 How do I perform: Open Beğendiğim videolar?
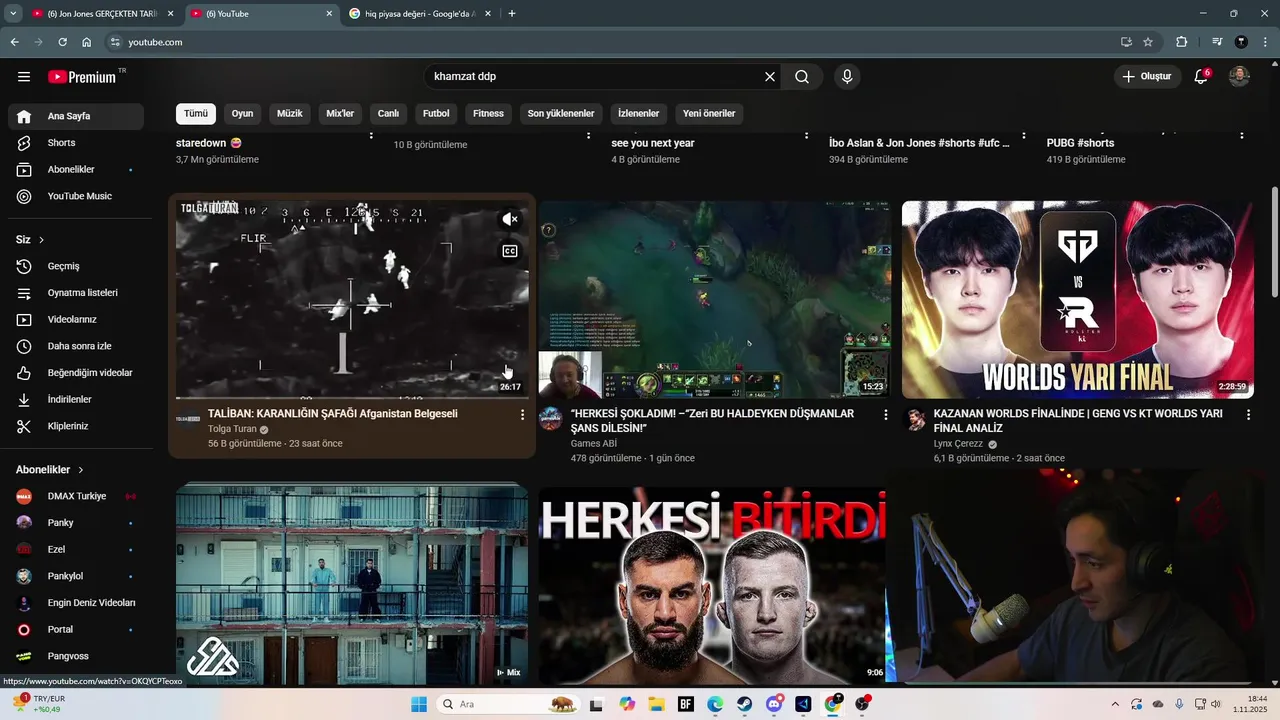[76, 373]
